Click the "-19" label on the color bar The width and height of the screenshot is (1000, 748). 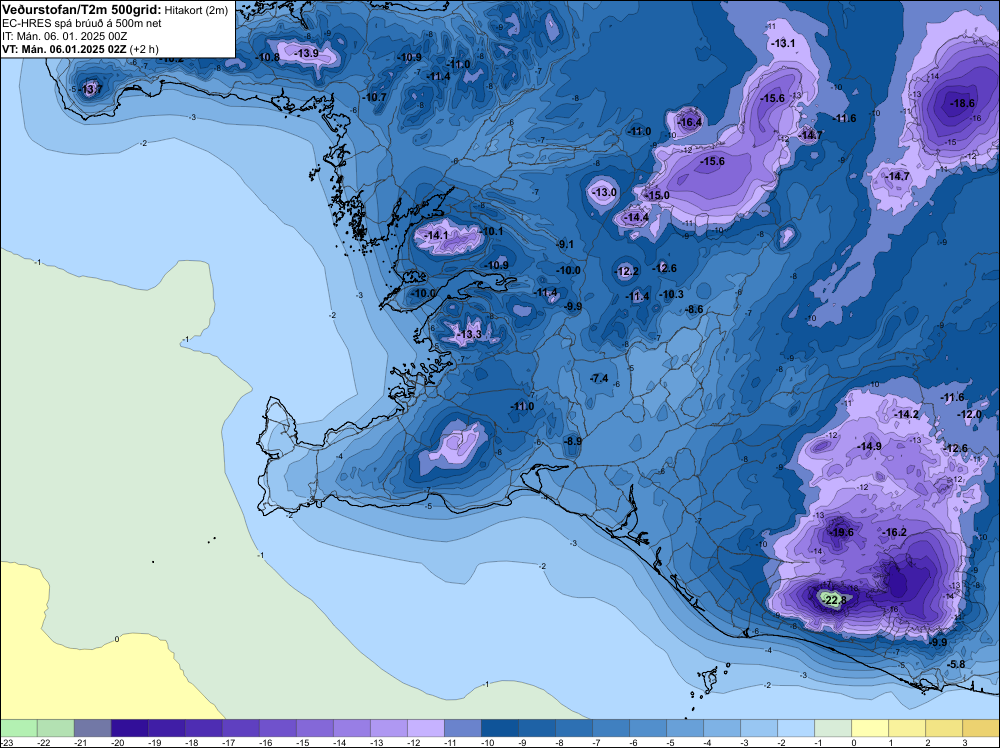pos(155,742)
